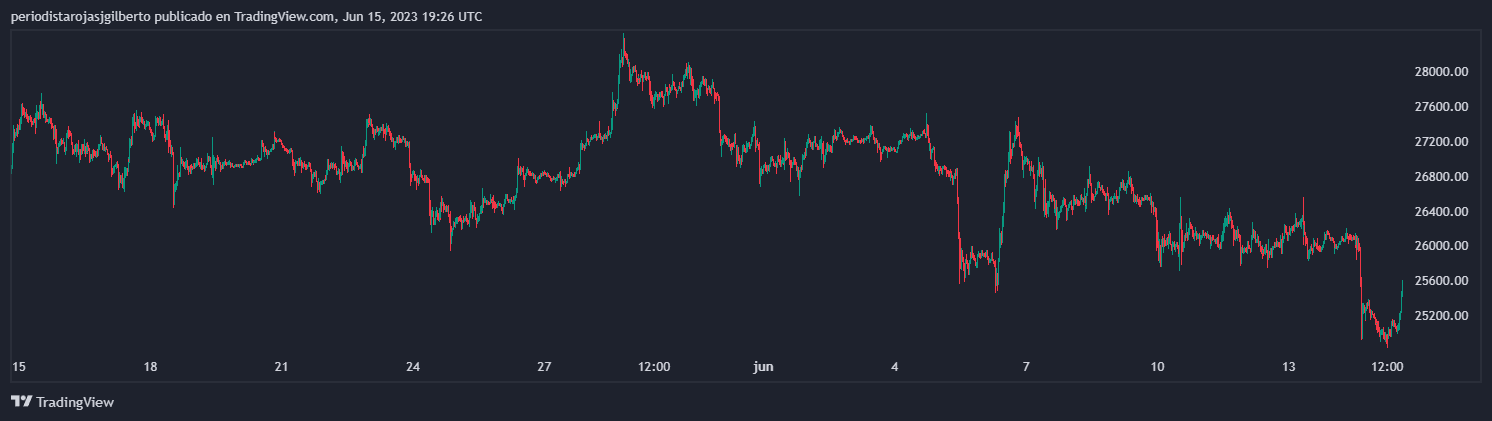Select the 25200.00 price axis label
The width and height of the screenshot is (1492, 421).
click(x=1440, y=316)
